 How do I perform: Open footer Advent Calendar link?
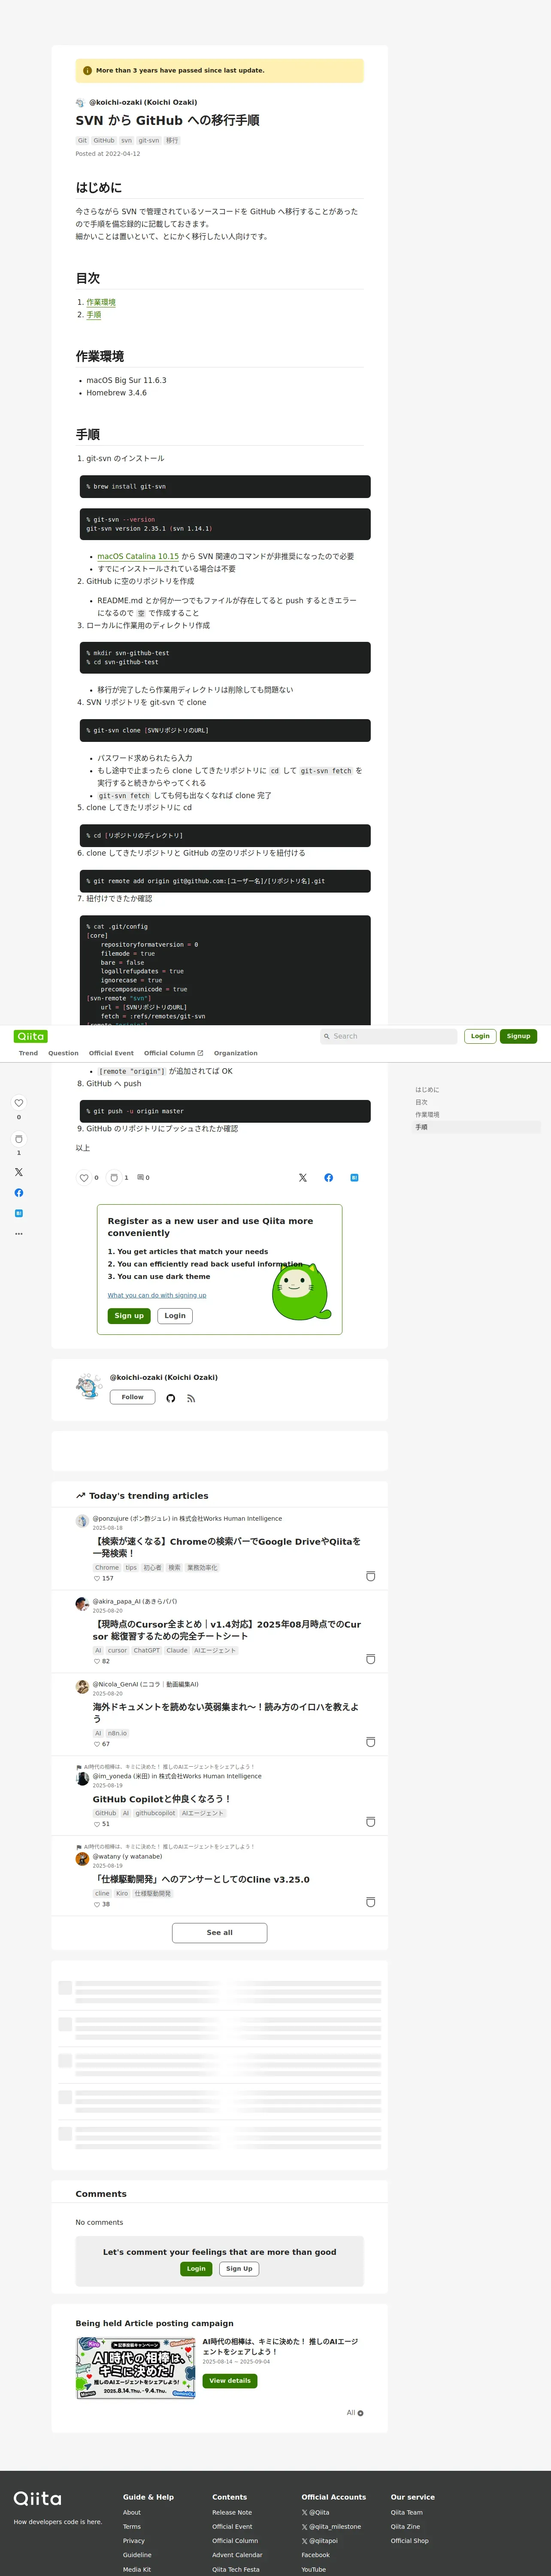pyautogui.click(x=237, y=2555)
